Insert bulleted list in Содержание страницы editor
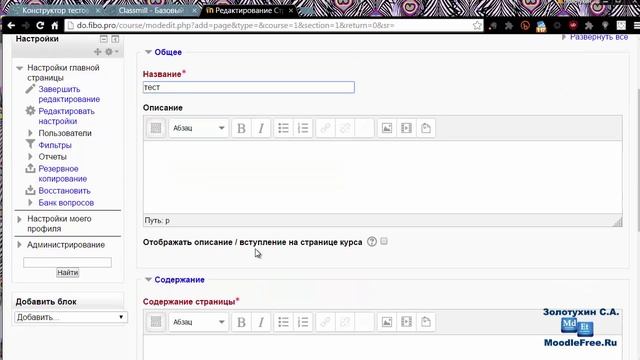 (283, 322)
